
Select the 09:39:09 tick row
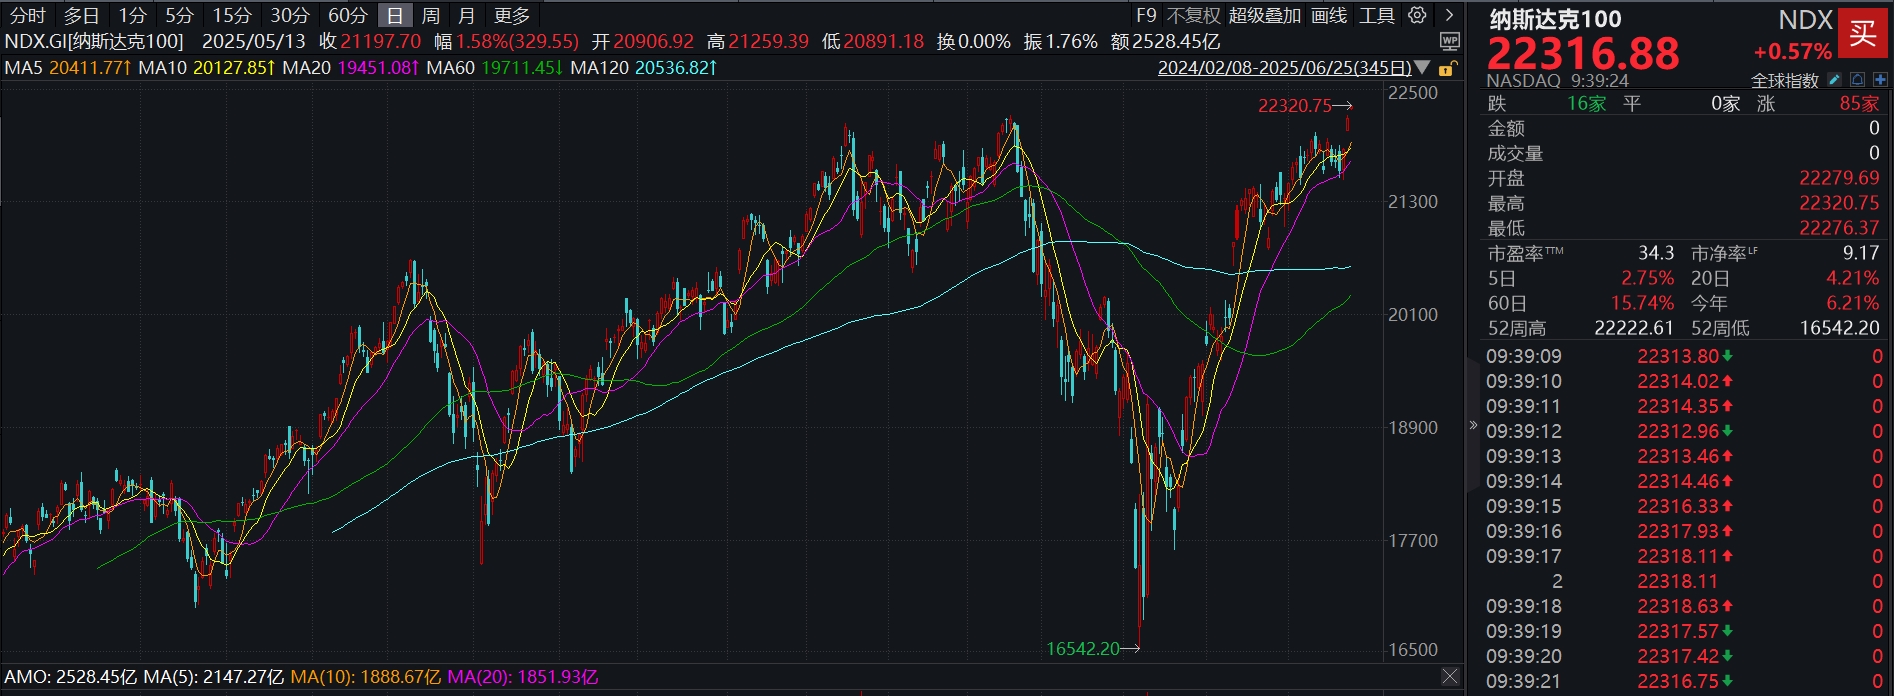click(1684, 356)
